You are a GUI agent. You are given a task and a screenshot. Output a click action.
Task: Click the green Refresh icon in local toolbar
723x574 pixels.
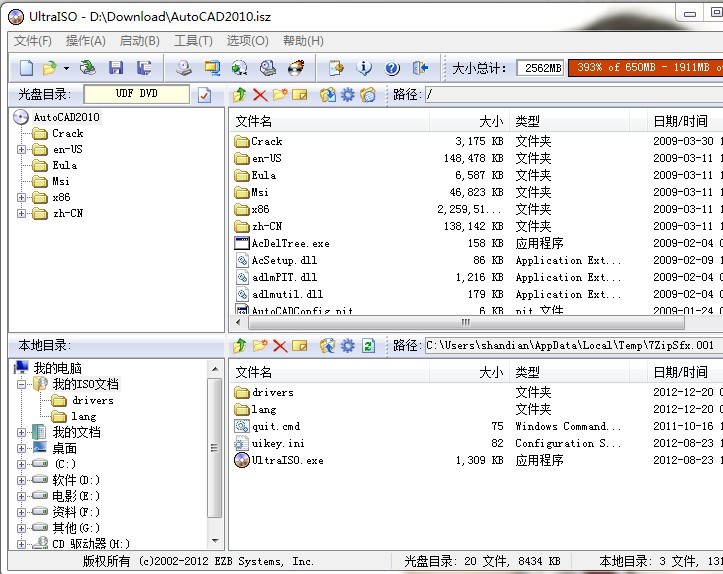coord(368,346)
